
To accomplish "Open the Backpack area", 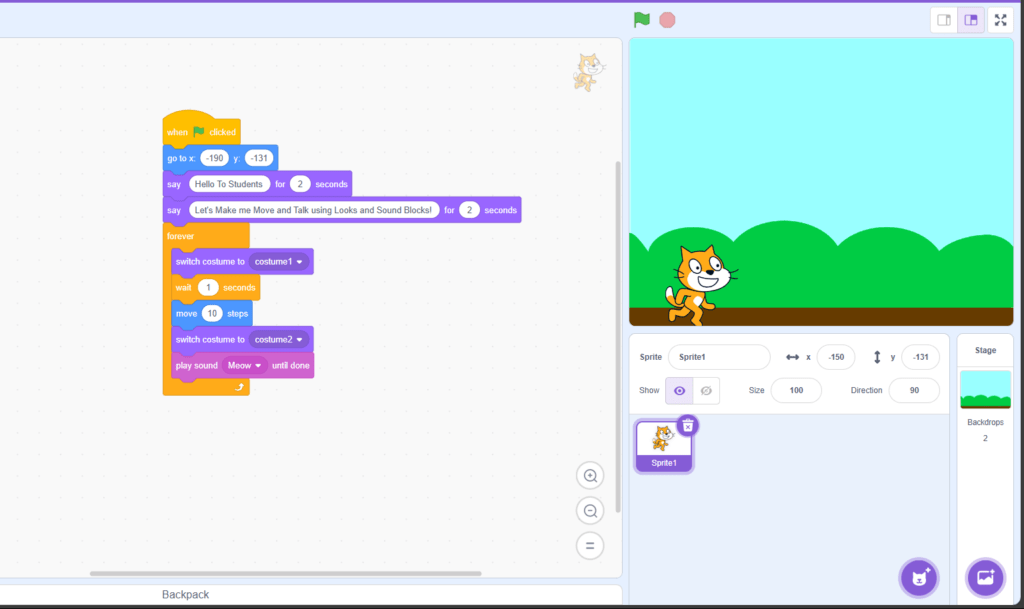I will 184,594.
